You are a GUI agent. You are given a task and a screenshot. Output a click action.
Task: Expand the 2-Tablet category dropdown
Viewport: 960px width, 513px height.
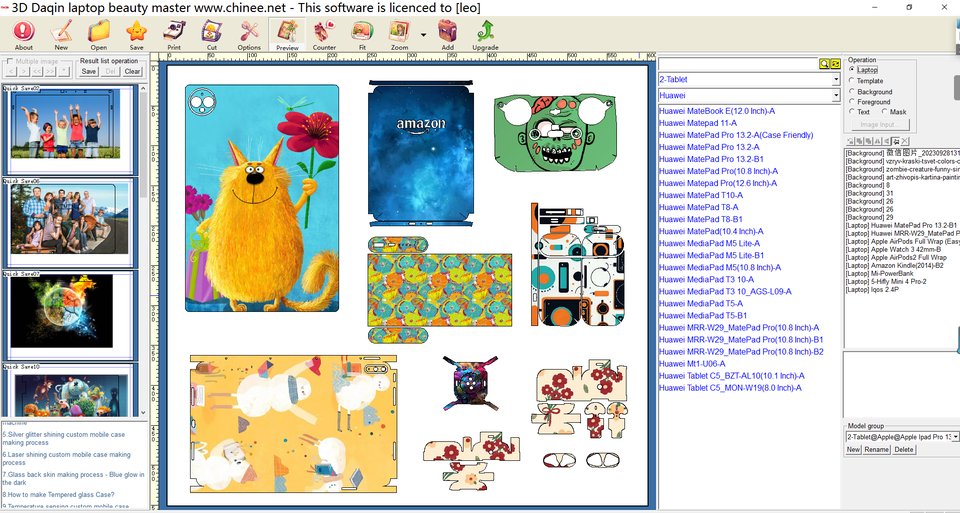[x=835, y=79]
